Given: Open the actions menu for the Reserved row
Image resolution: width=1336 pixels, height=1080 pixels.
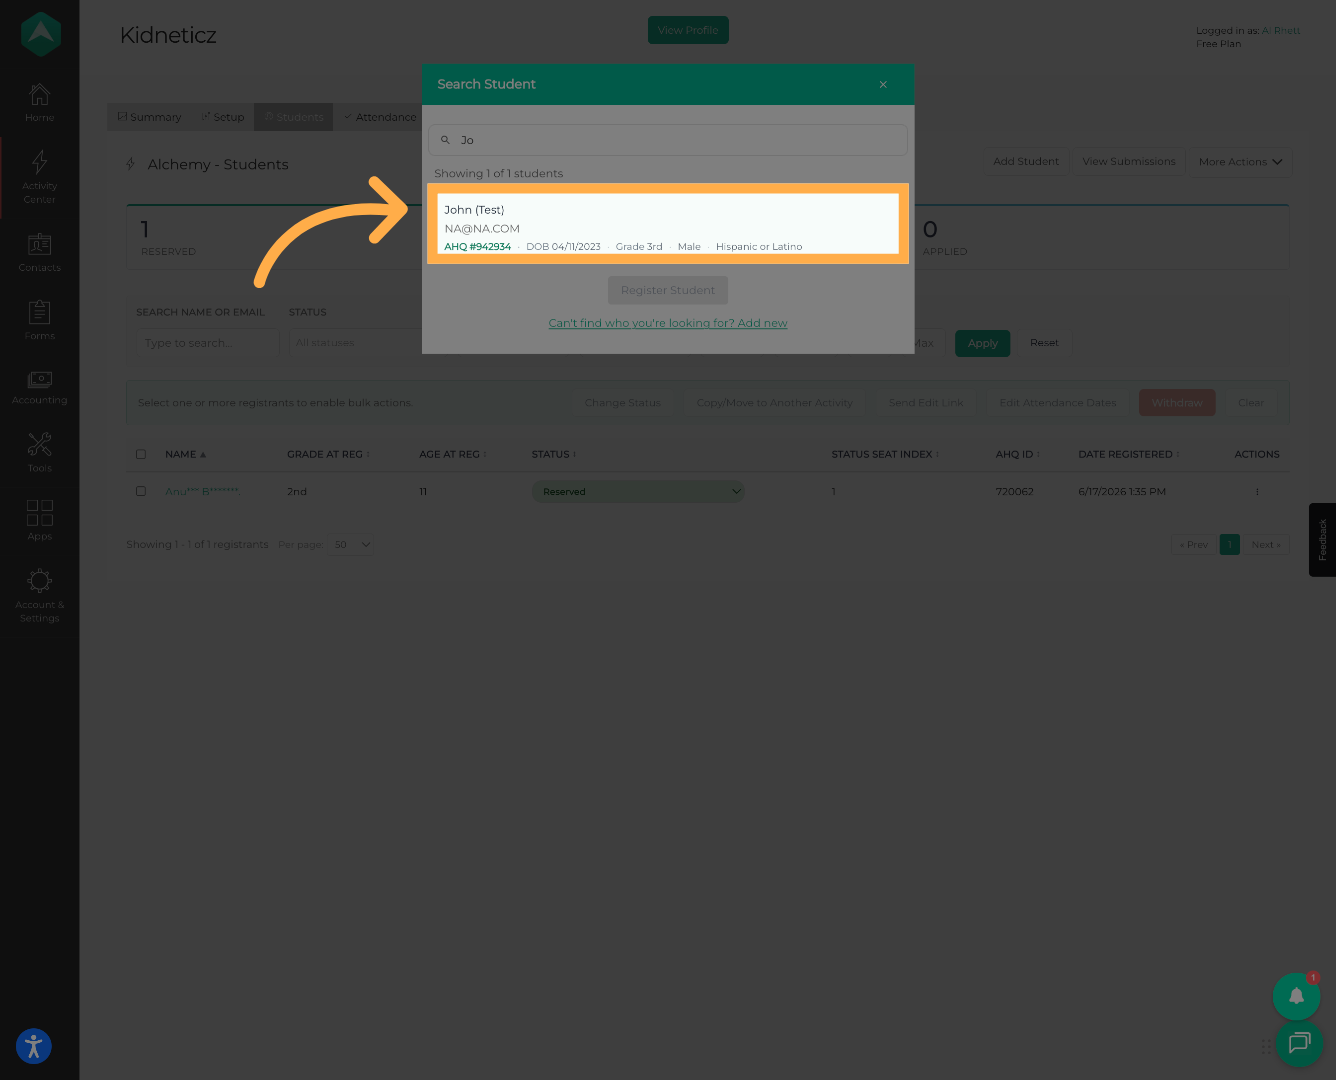Looking at the screenshot, I should tap(1257, 492).
